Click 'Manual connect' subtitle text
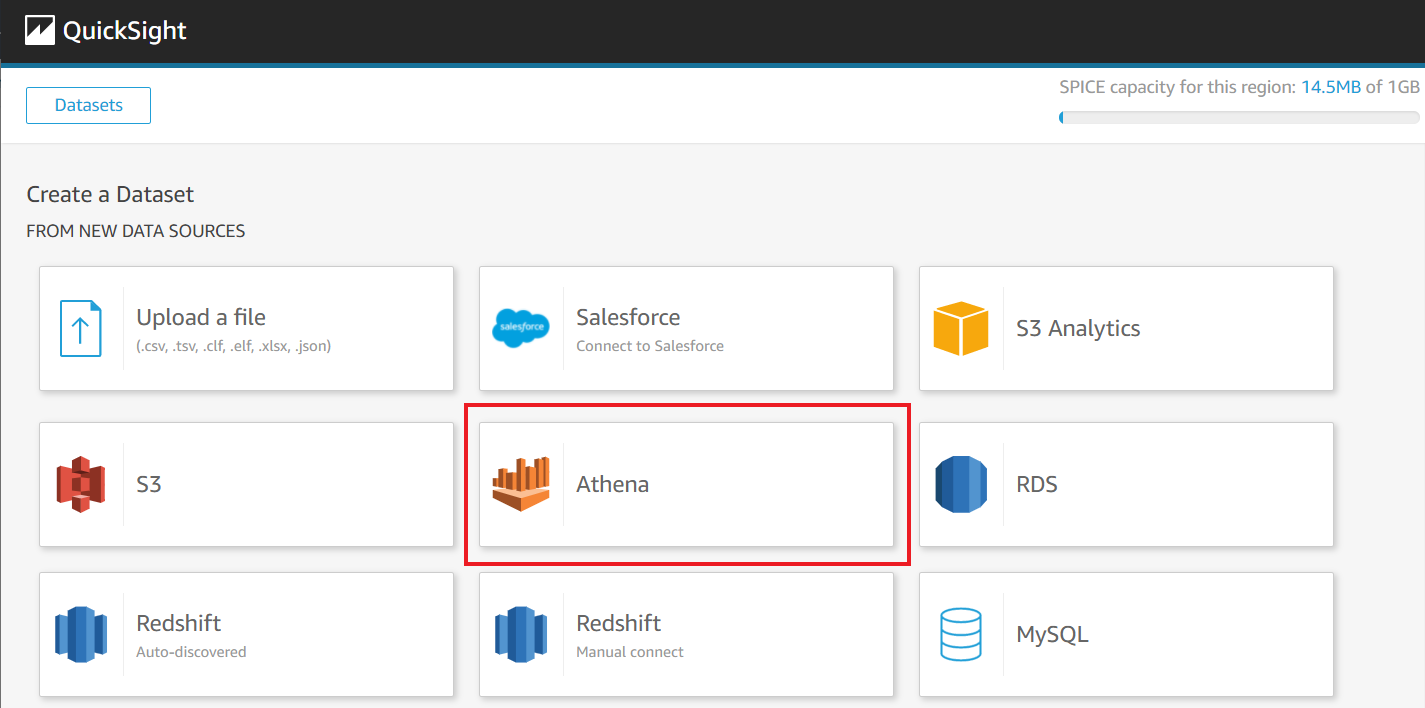The image size is (1425, 708). [630, 652]
